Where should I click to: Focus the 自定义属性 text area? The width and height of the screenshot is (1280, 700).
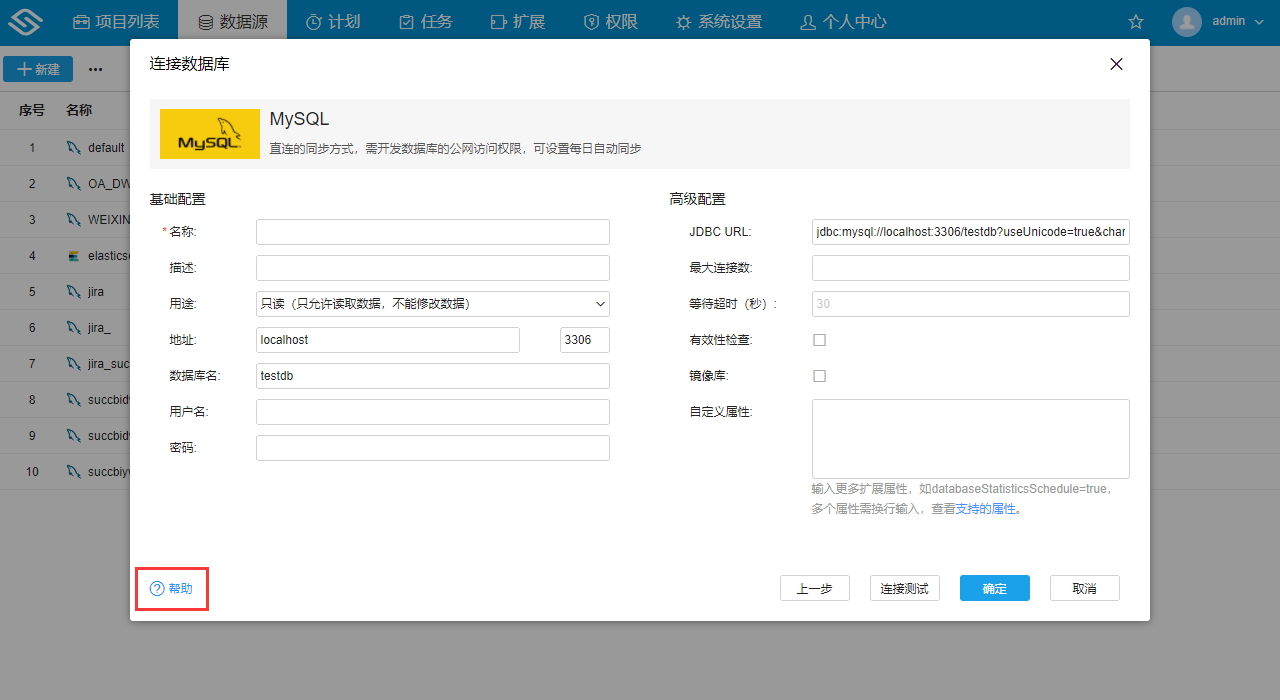click(x=970, y=439)
